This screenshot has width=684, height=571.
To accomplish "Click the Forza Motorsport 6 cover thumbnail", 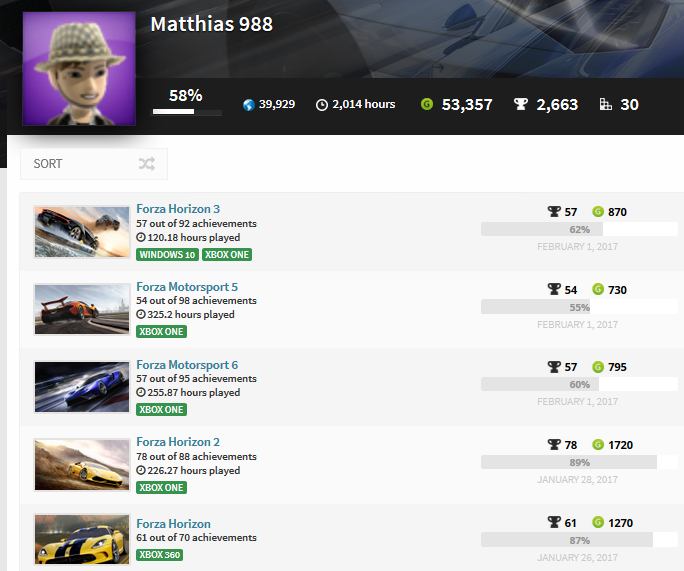I will point(82,387).
